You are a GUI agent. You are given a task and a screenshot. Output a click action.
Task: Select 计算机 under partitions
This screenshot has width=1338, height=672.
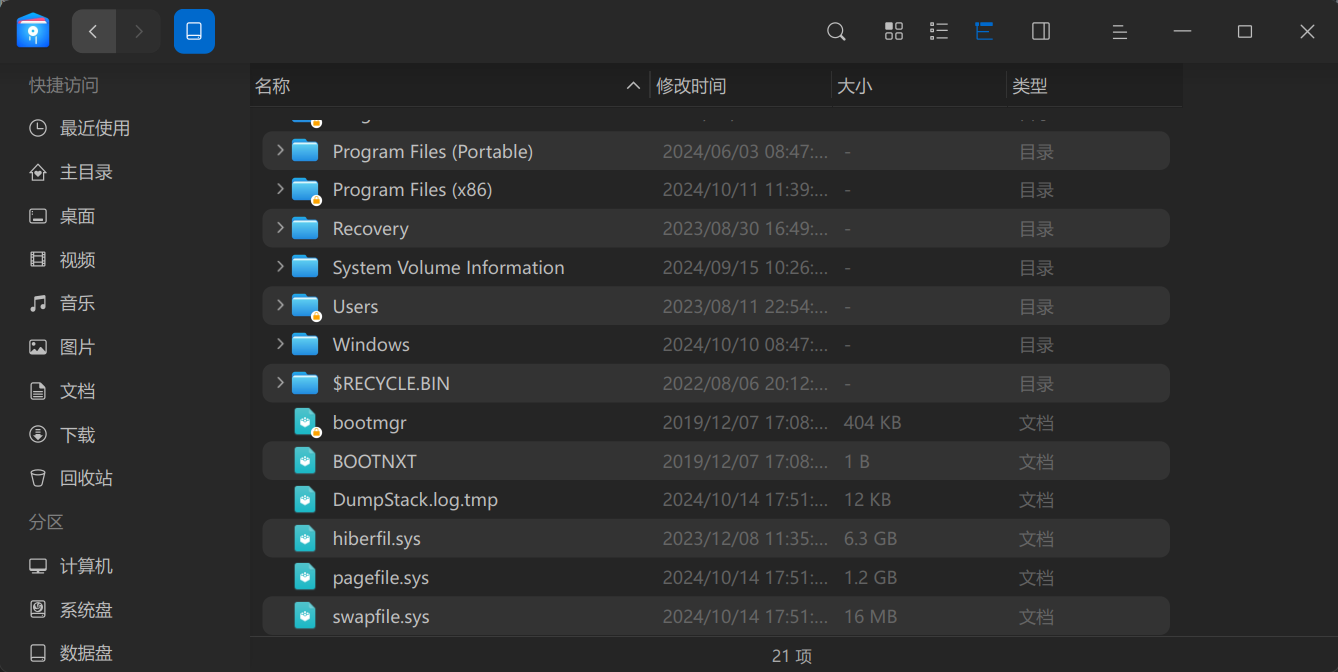(x=71, y=566)
